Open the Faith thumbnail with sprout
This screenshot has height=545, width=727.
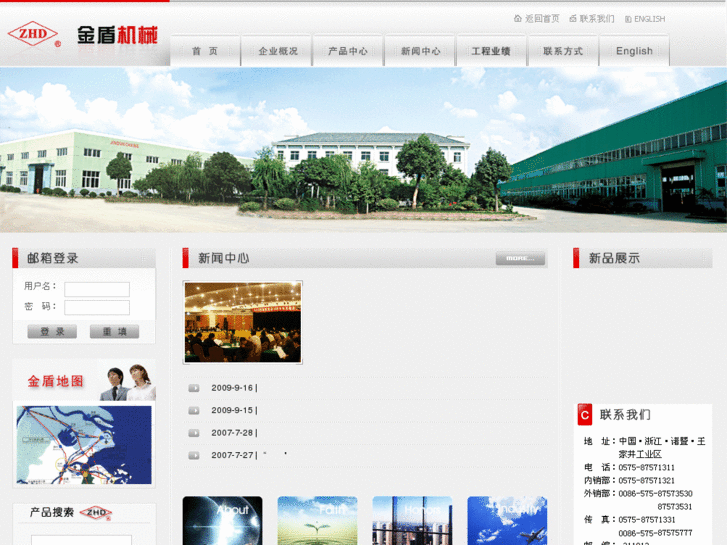(x=318, y=520)
